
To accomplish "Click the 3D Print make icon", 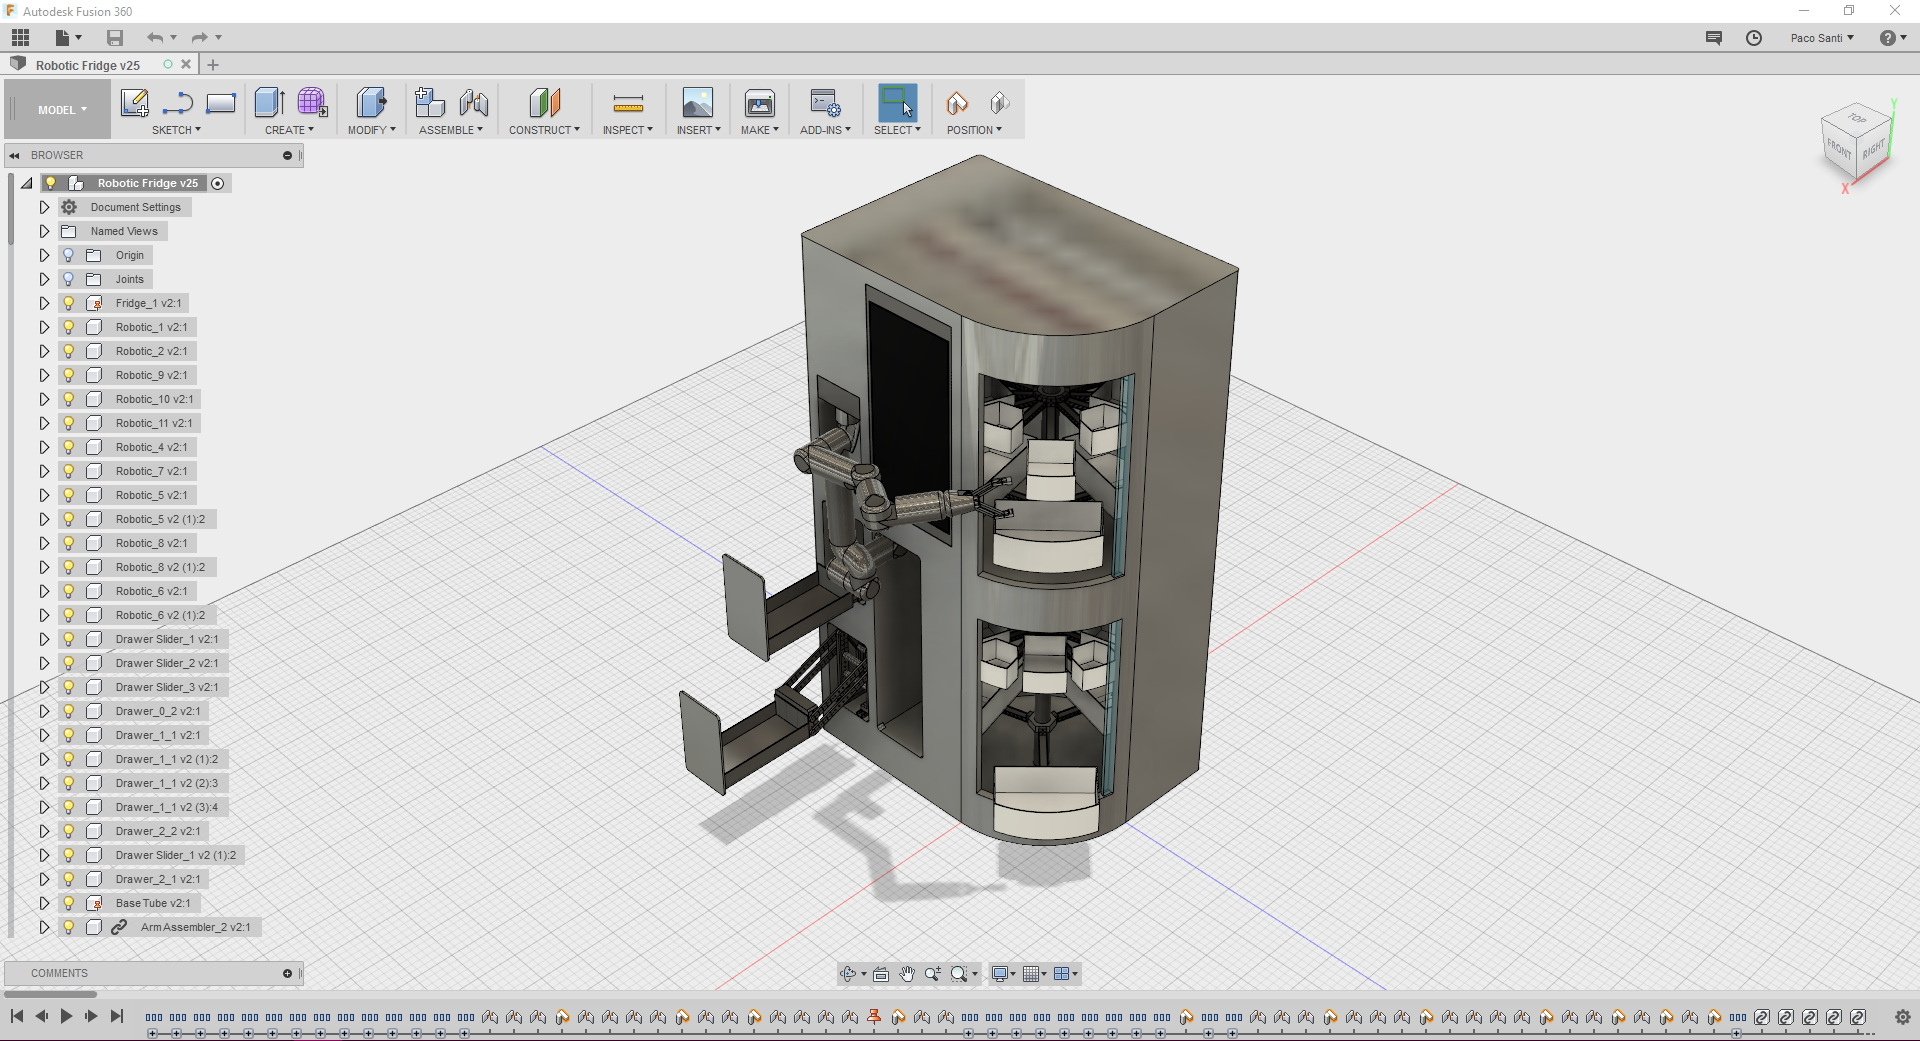I will [760, 103].
